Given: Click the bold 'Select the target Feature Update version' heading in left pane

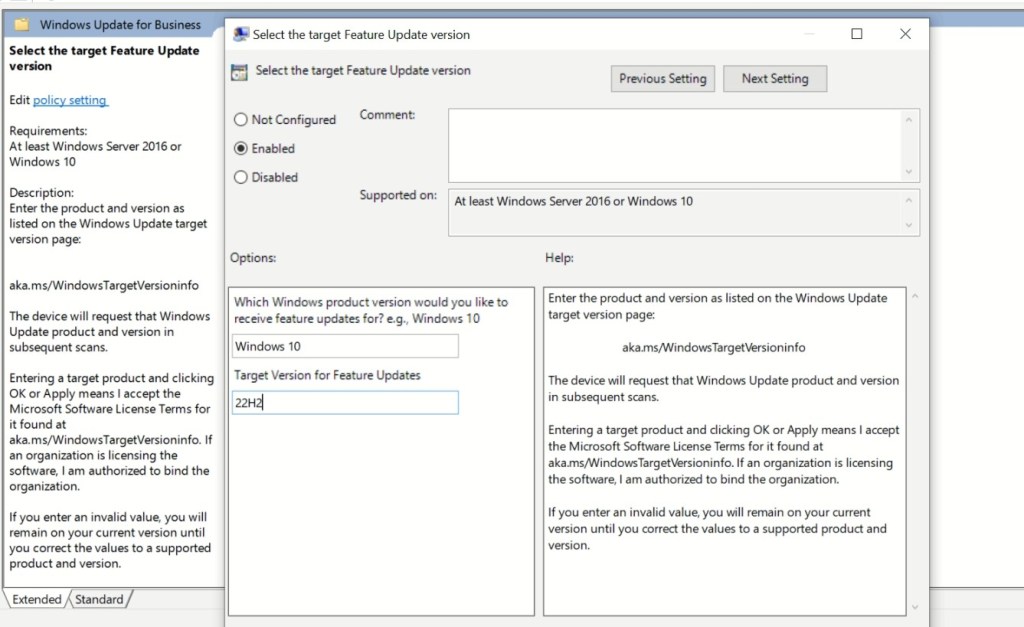Looking at the screenshot, I should pyautogui.click(x=104, y=58).
